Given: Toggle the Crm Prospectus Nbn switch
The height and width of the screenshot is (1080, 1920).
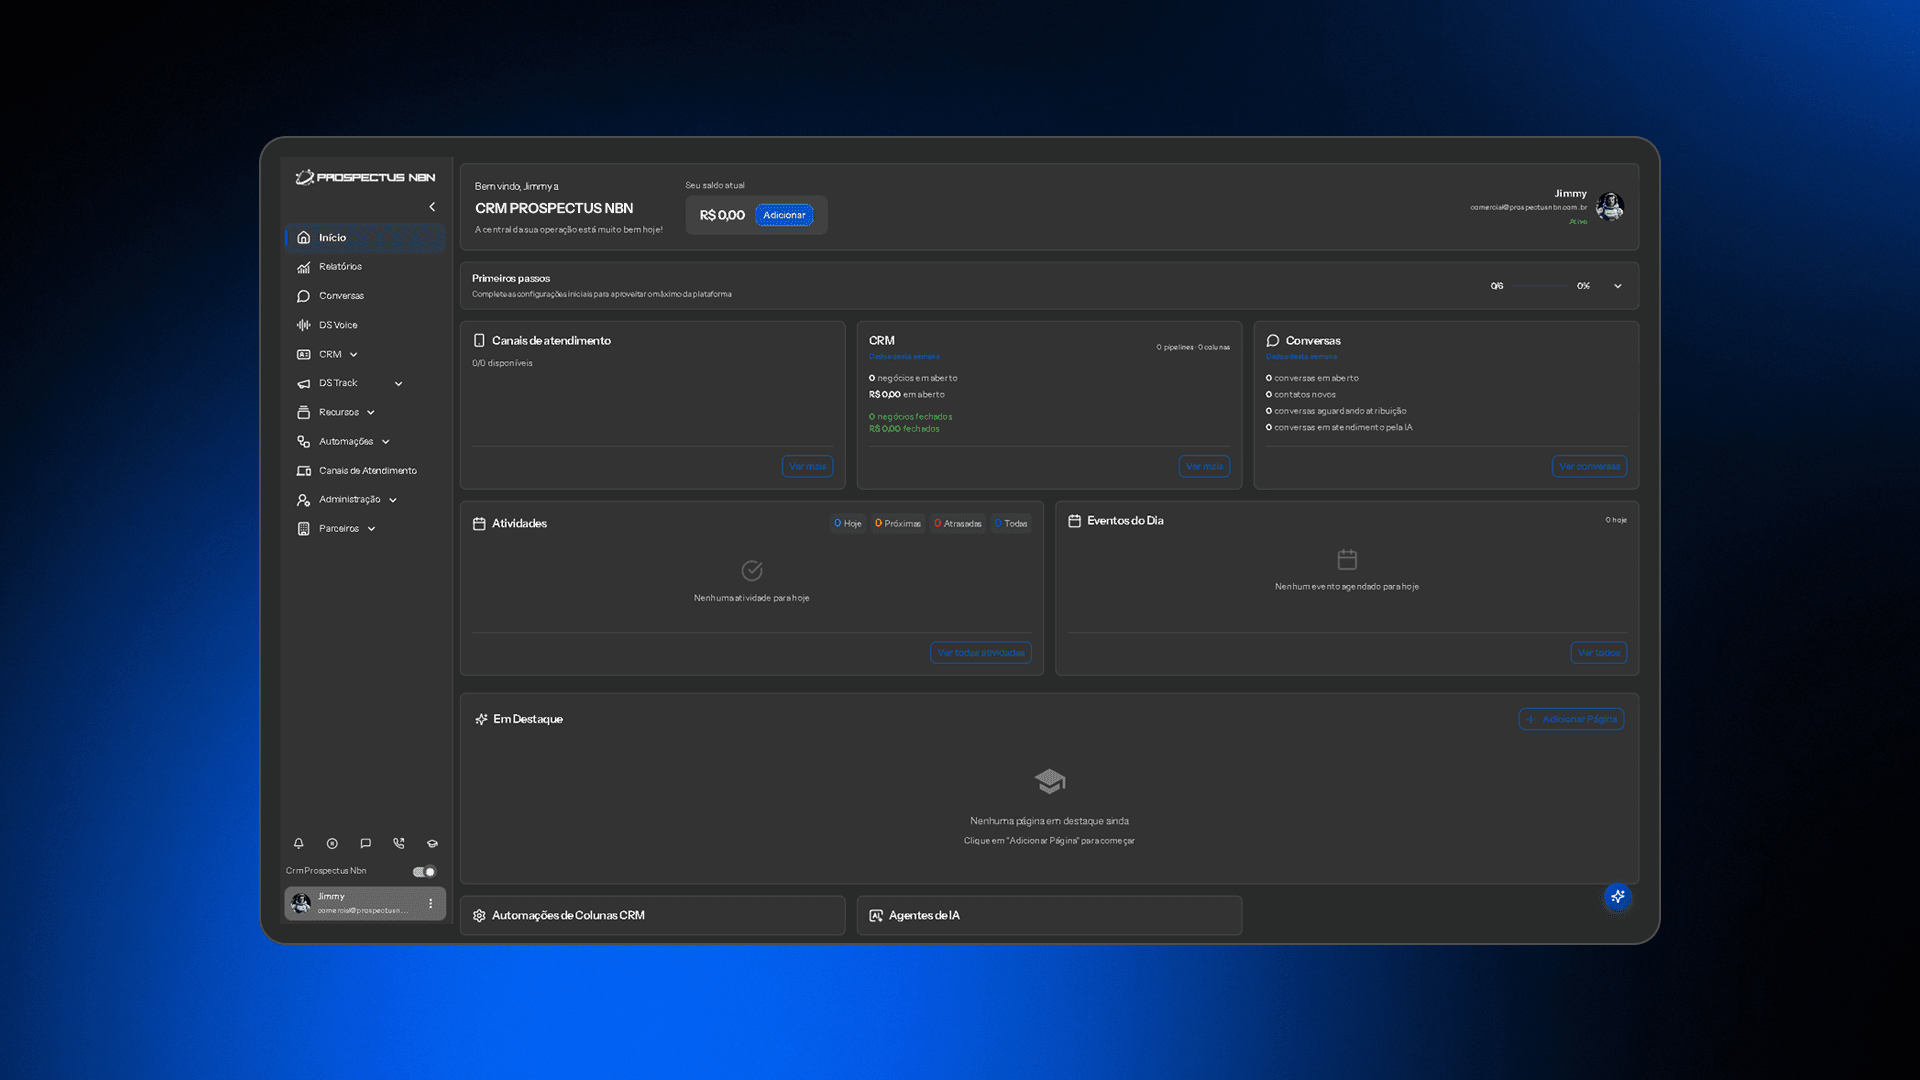Looking at the screenshot, I should coord(425,871).
